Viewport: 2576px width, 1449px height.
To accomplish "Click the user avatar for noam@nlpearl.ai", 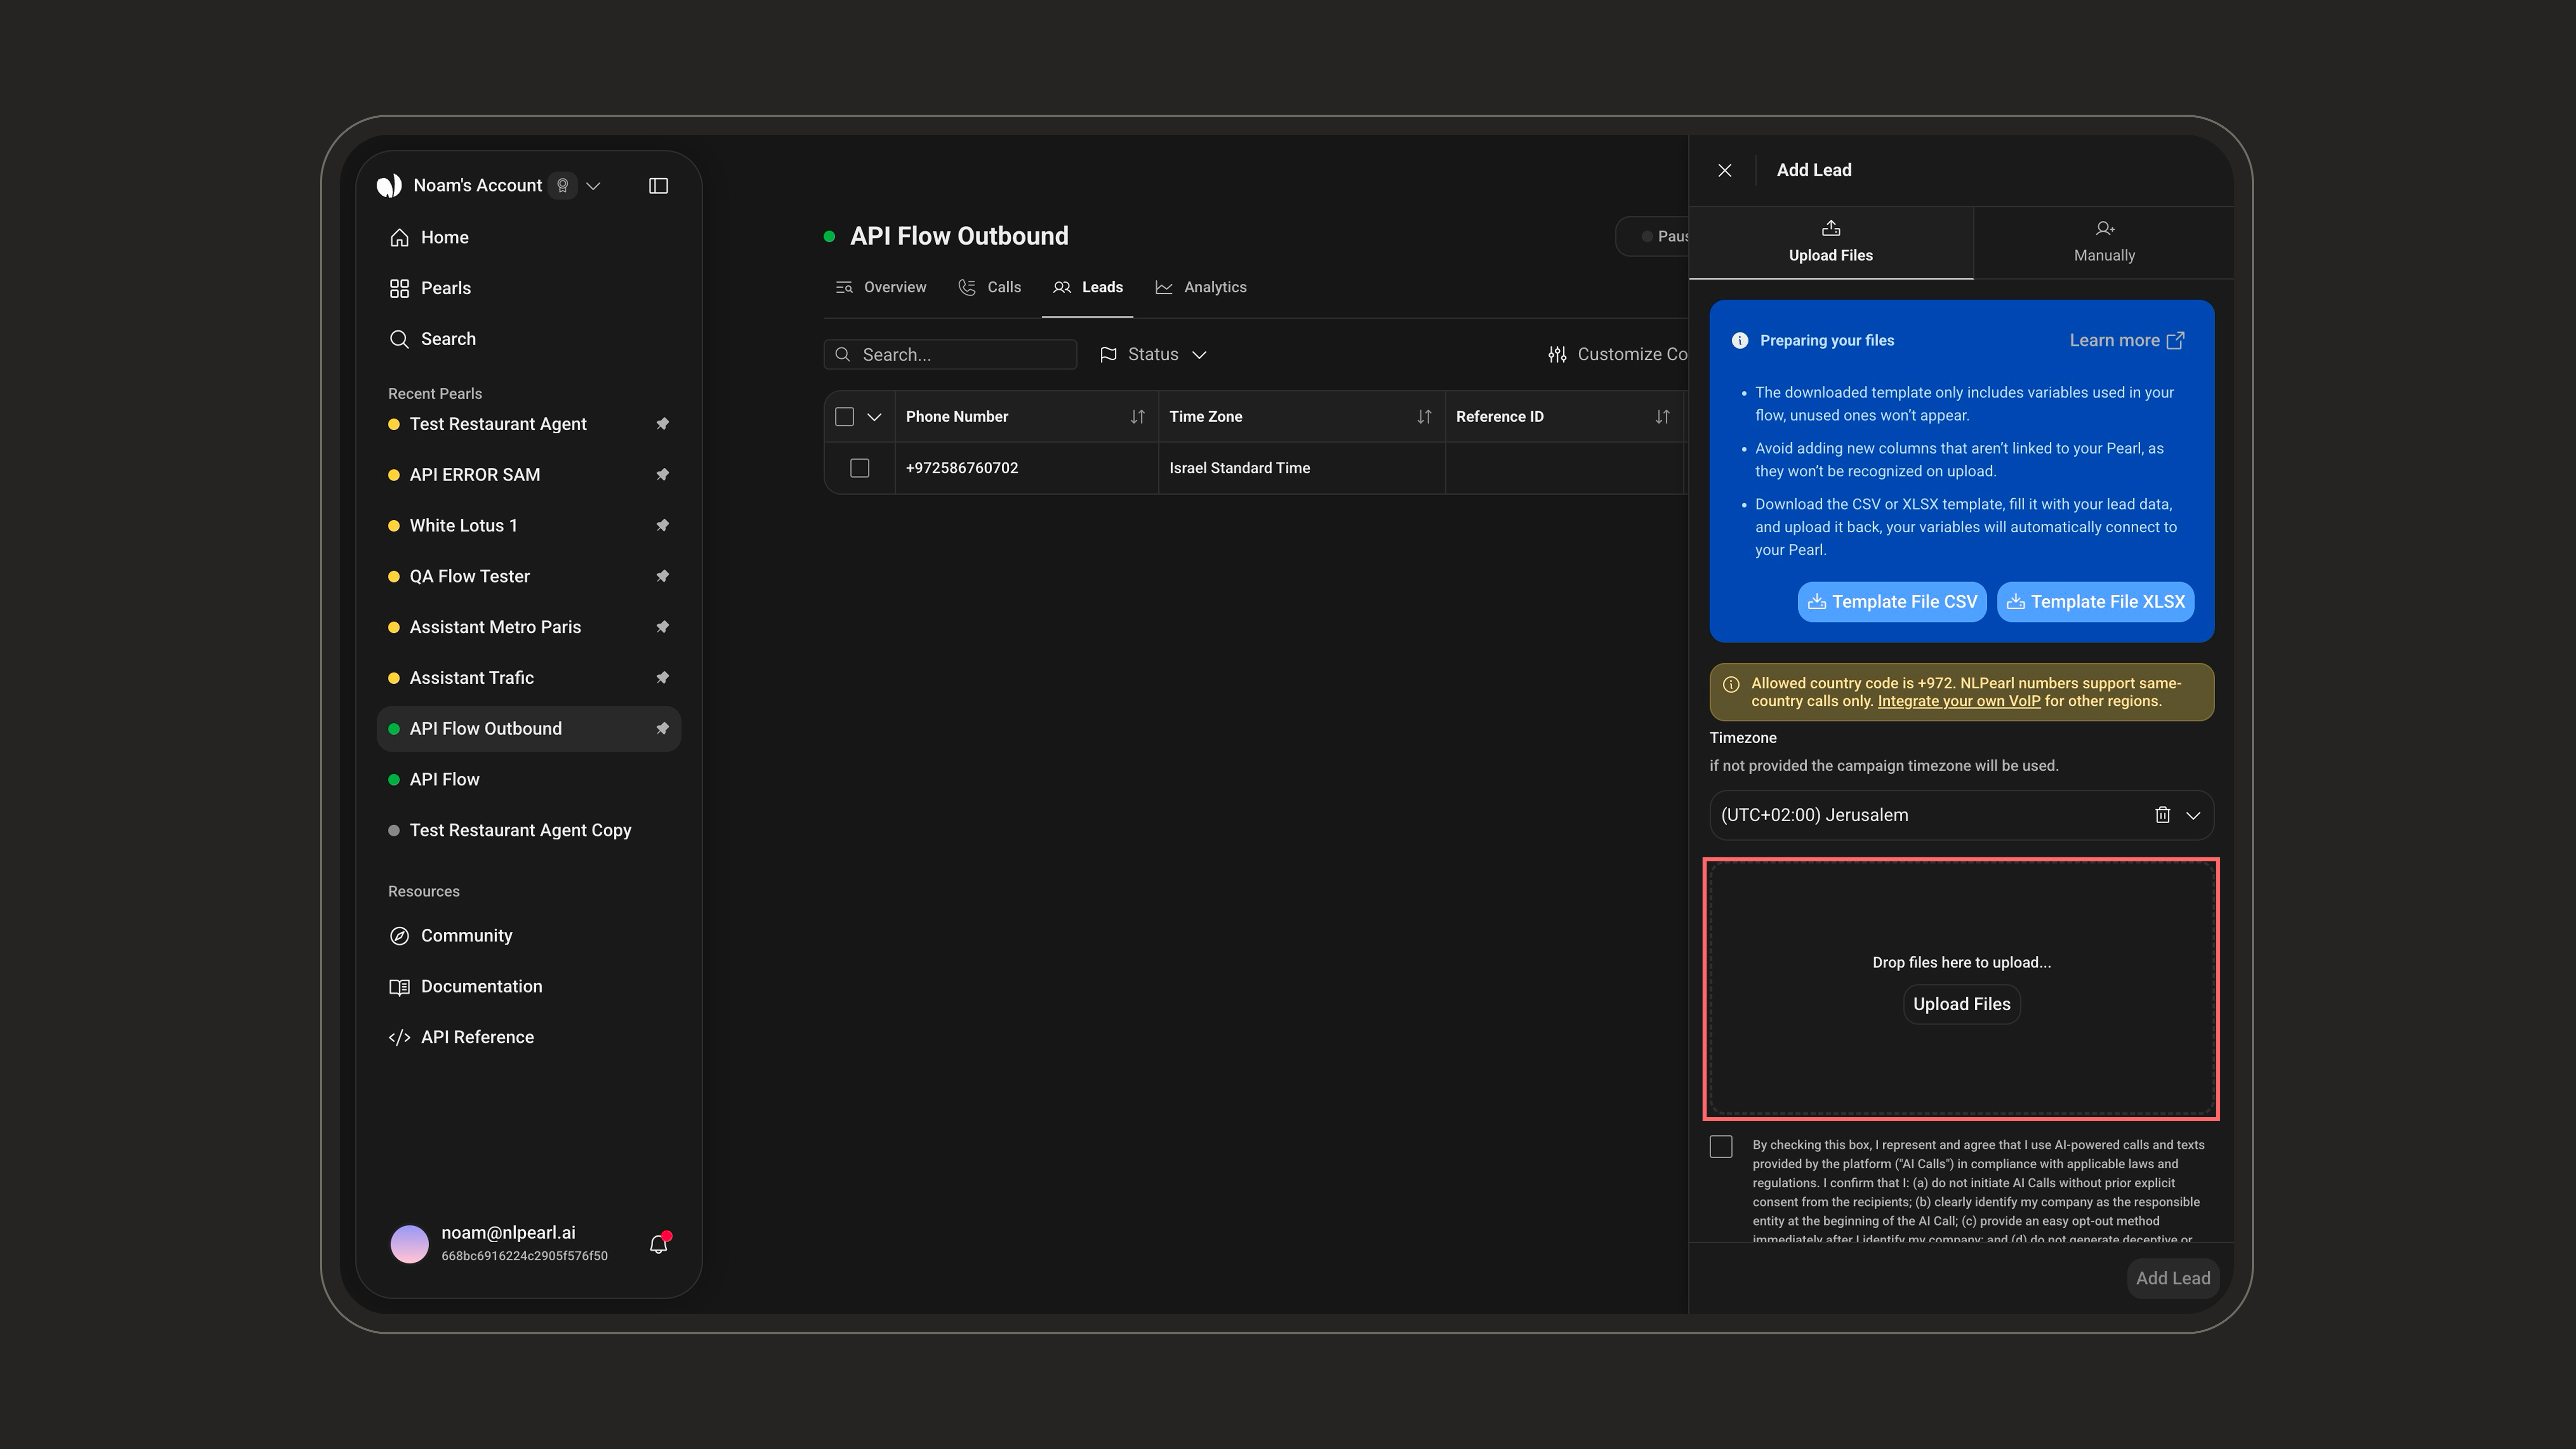I will point(409,1244).
